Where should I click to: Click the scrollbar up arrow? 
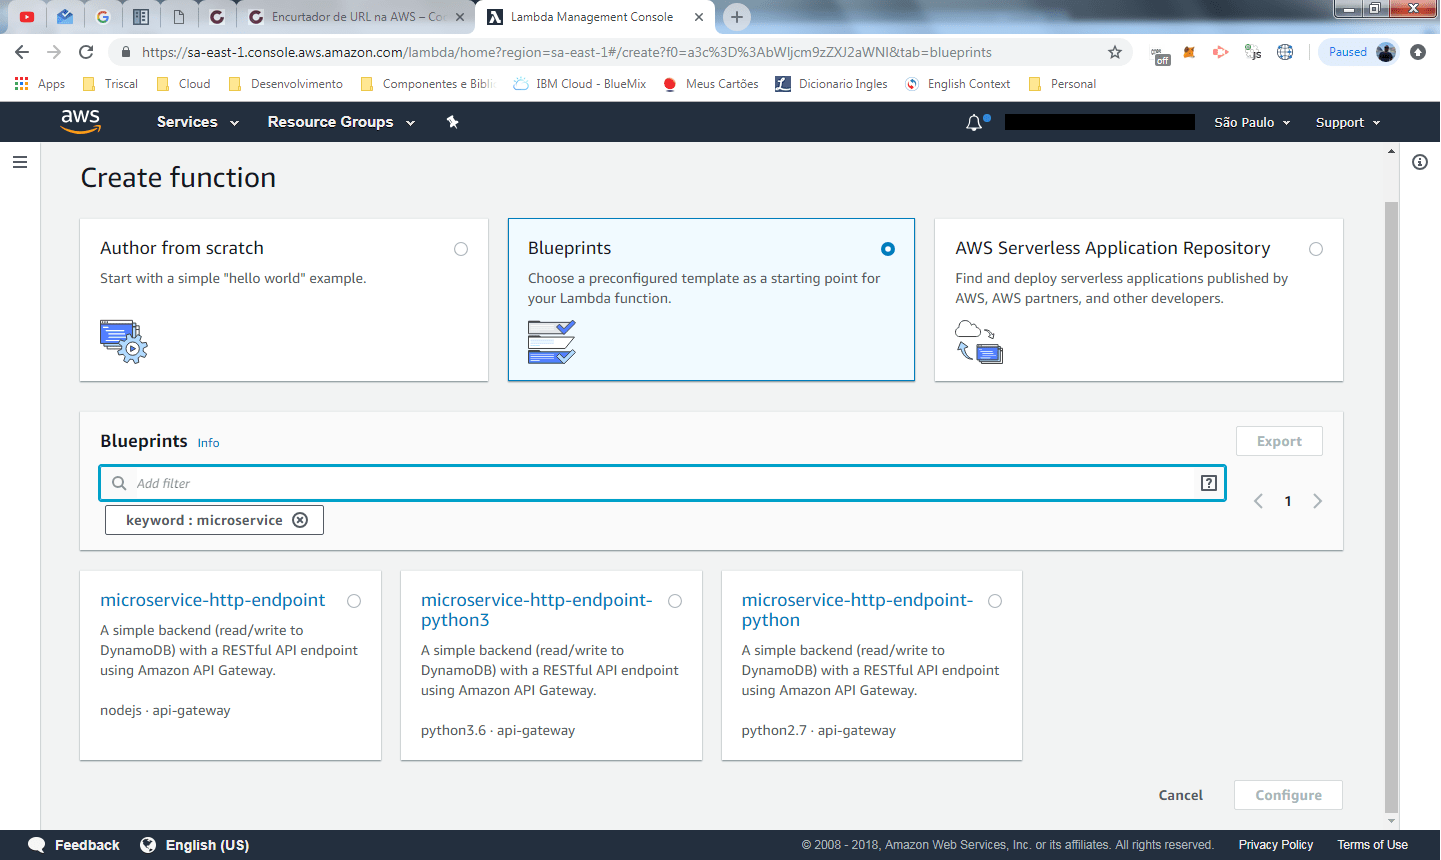pyautogui.click(x=1391, y=151)
